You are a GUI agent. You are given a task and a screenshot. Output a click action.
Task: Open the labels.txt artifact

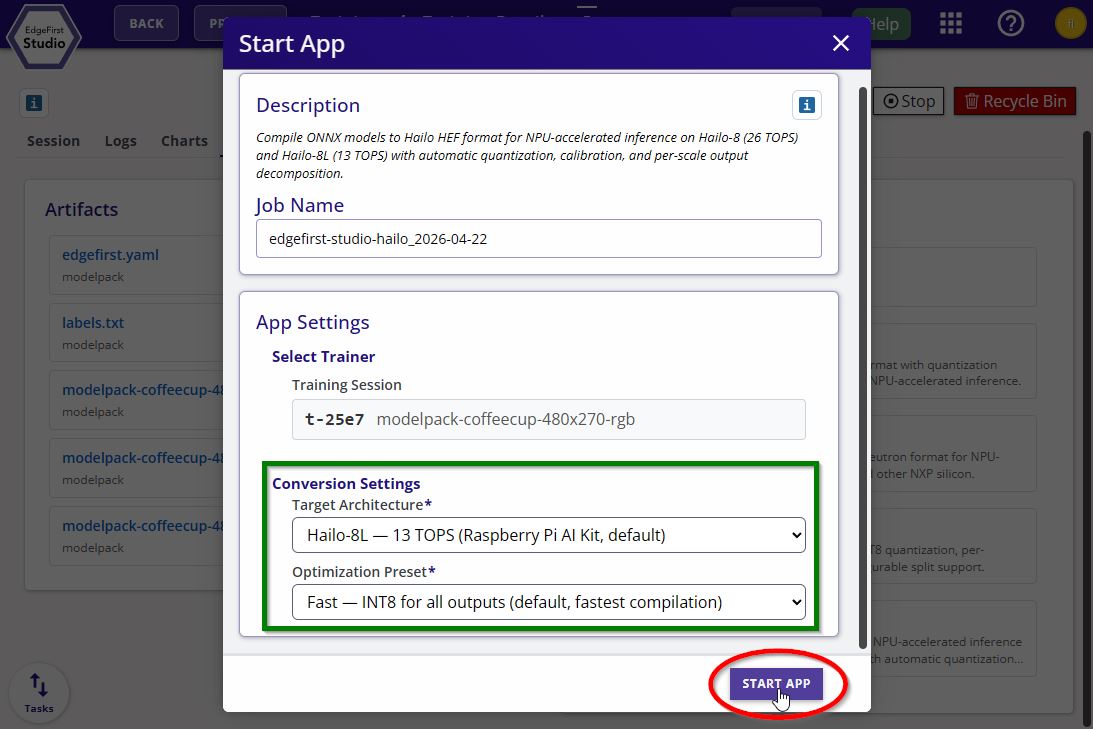(93, 323)
